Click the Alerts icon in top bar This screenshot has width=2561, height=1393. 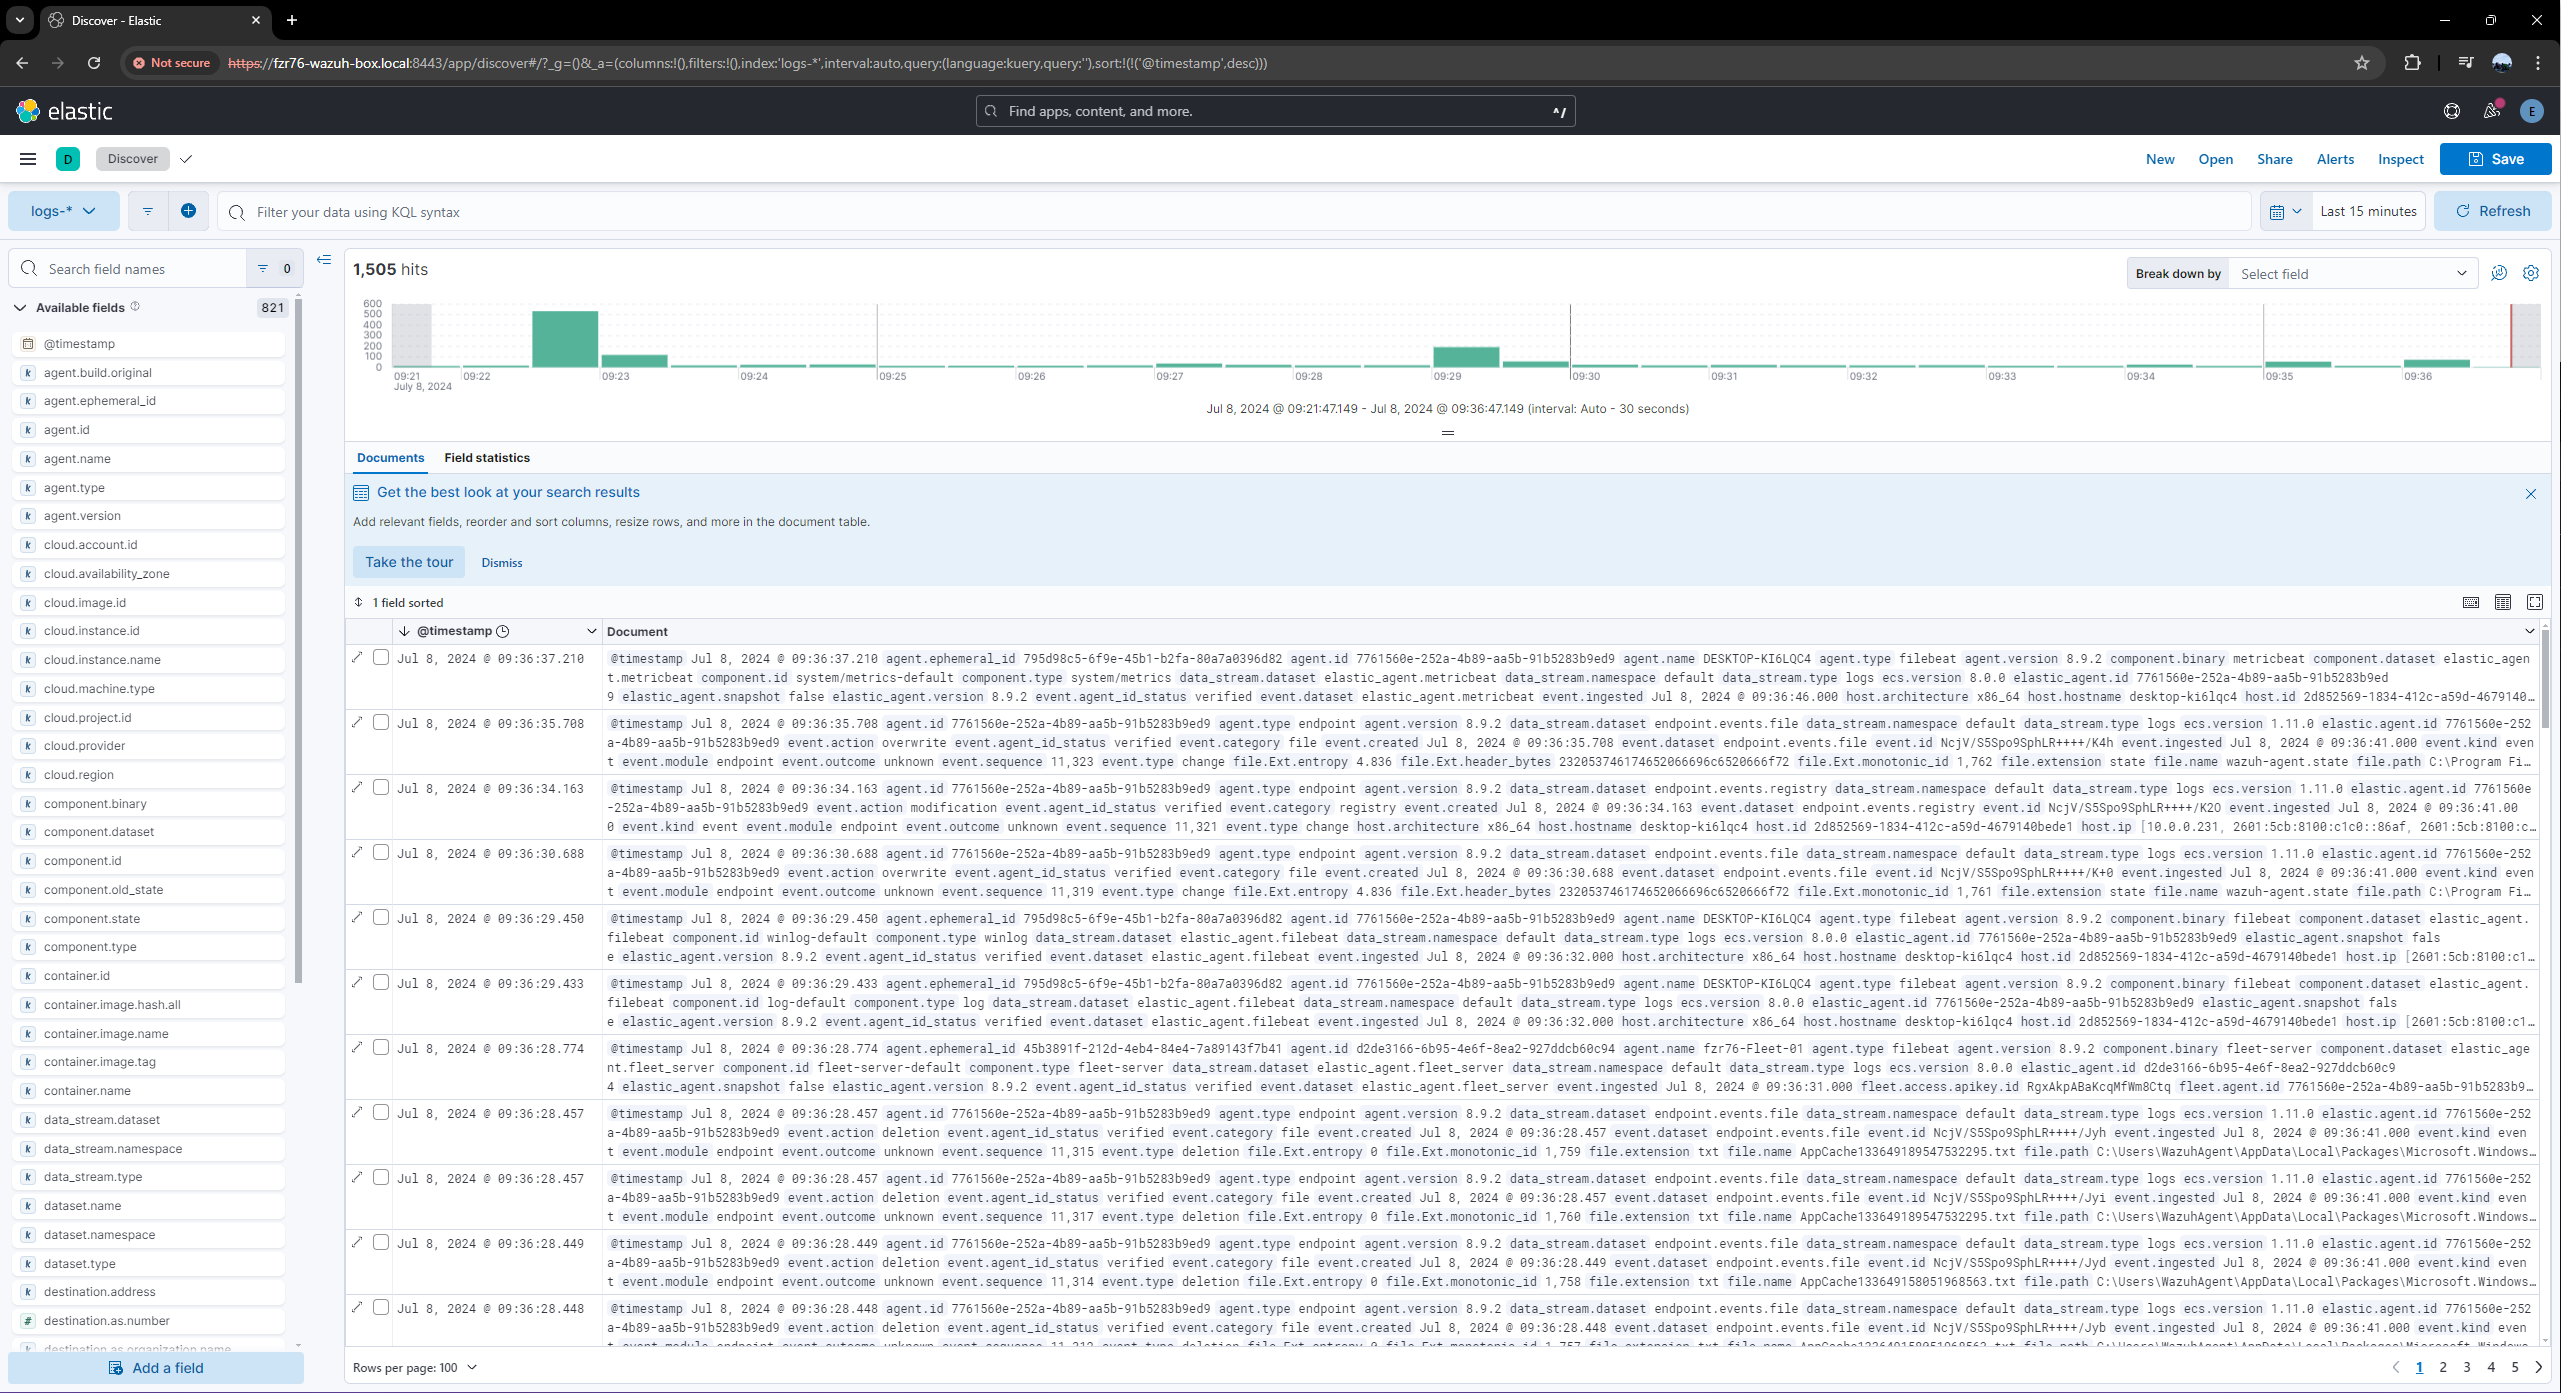click(2335, 158)
